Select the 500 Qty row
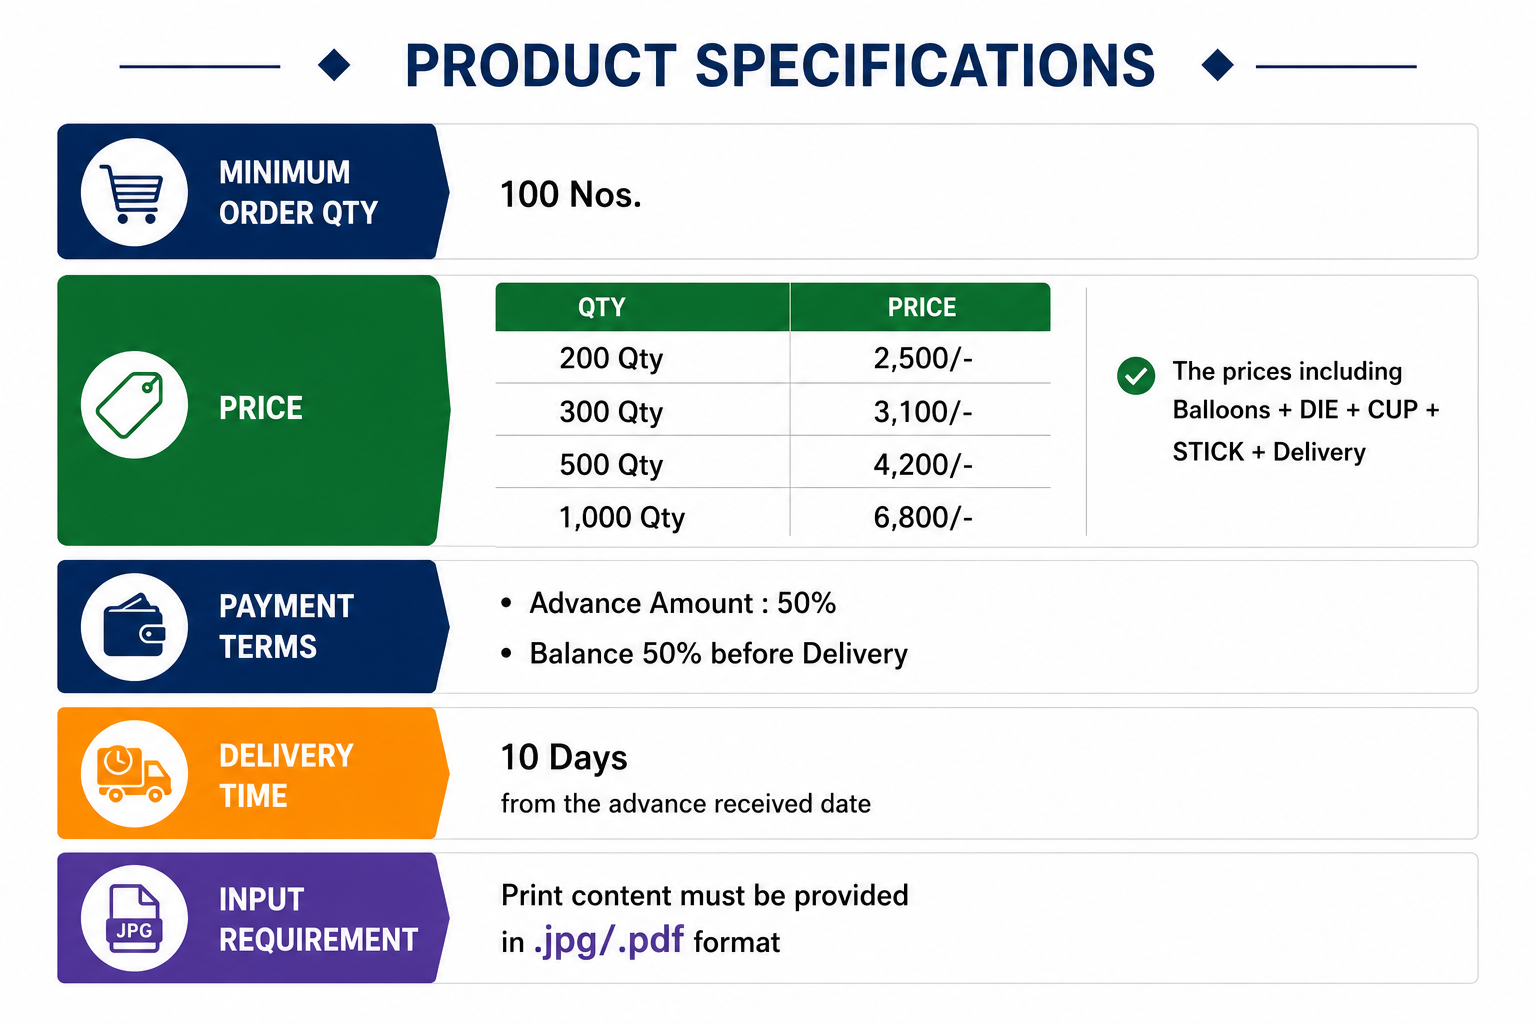The width and height of the screenshot is (1536, 1024). [773, 464]
